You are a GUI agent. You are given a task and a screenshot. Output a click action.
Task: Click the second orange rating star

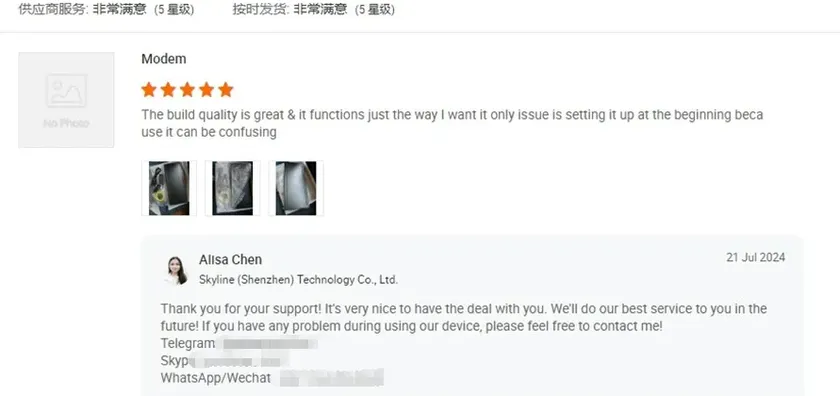(x=168, y=89)
